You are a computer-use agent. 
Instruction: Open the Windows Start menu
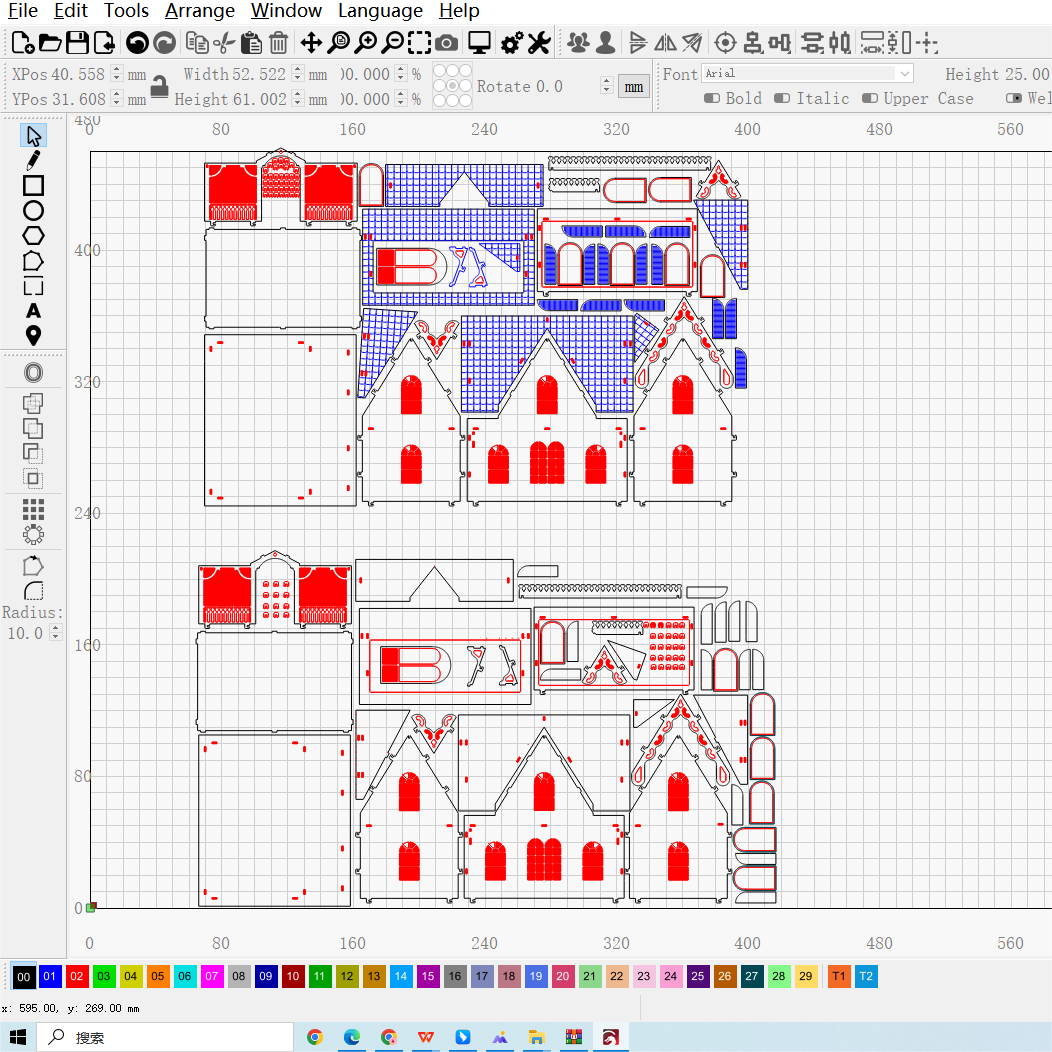pyautogui.click(x=18, y=1037)
